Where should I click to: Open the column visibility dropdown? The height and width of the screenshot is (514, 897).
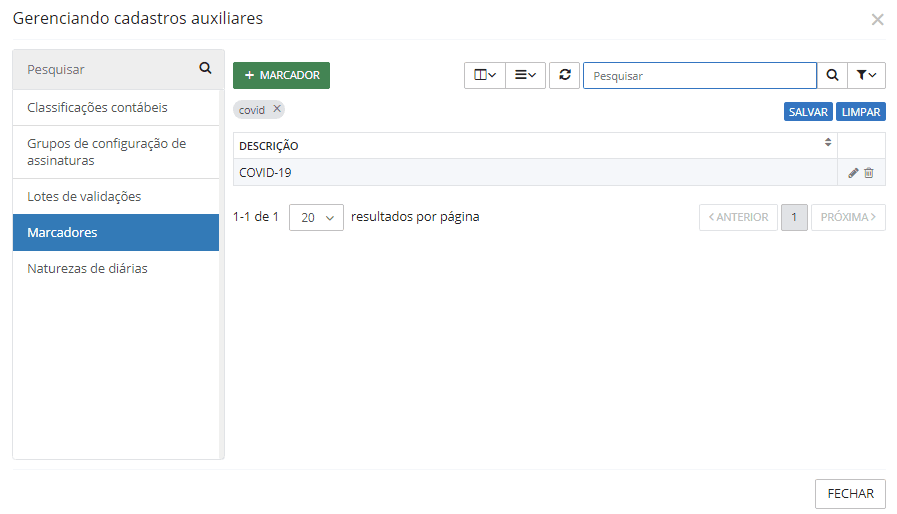485,75
